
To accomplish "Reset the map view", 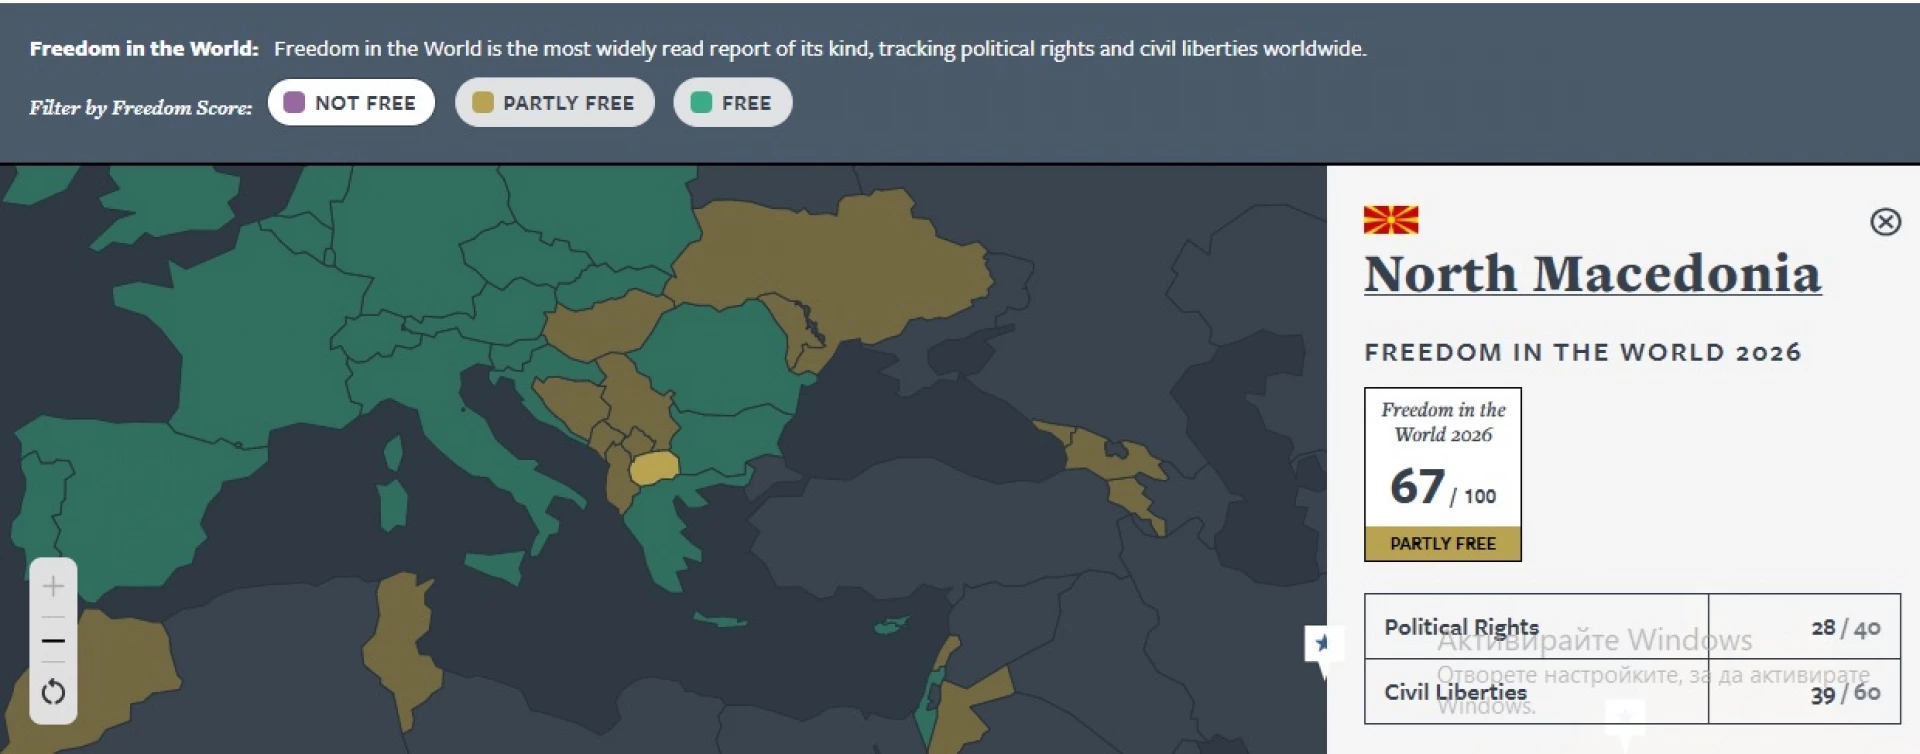I will [53, 692].
